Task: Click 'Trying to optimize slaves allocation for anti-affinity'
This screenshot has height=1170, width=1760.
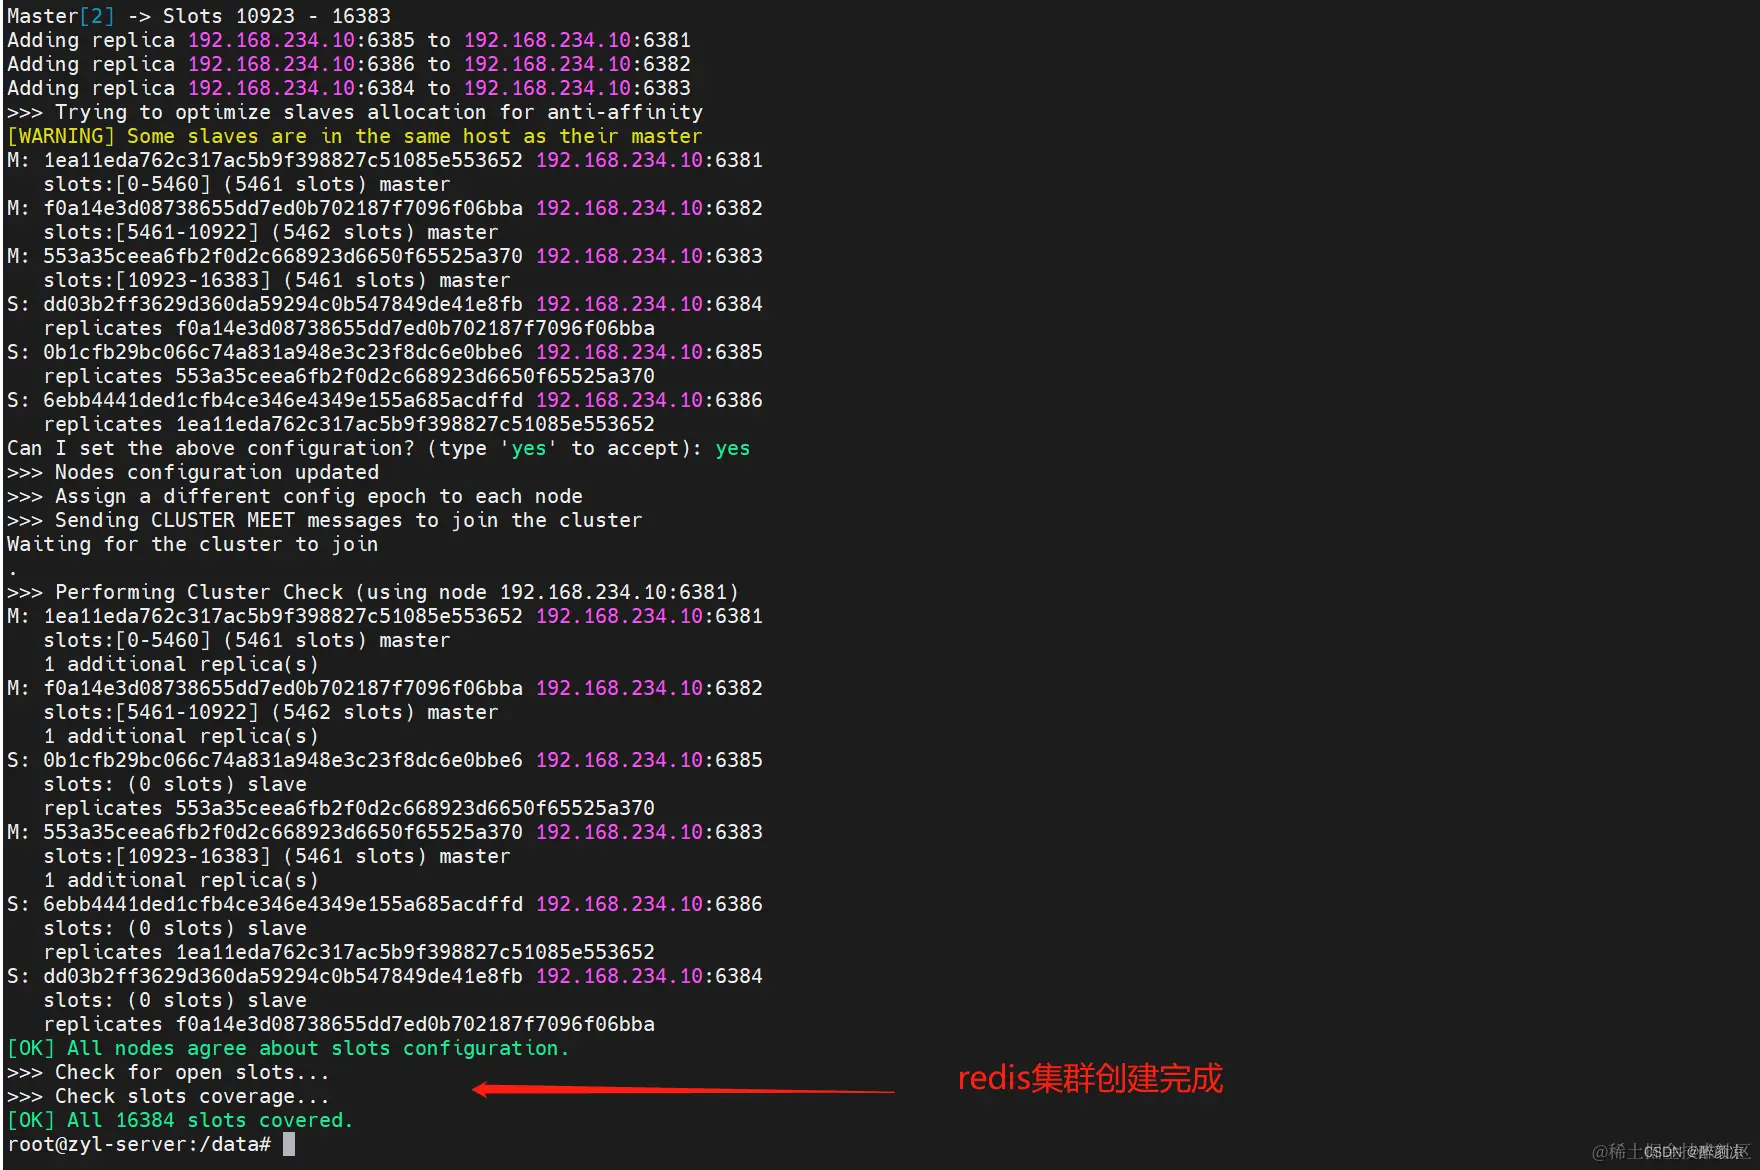Action: [x=379, y=112]
